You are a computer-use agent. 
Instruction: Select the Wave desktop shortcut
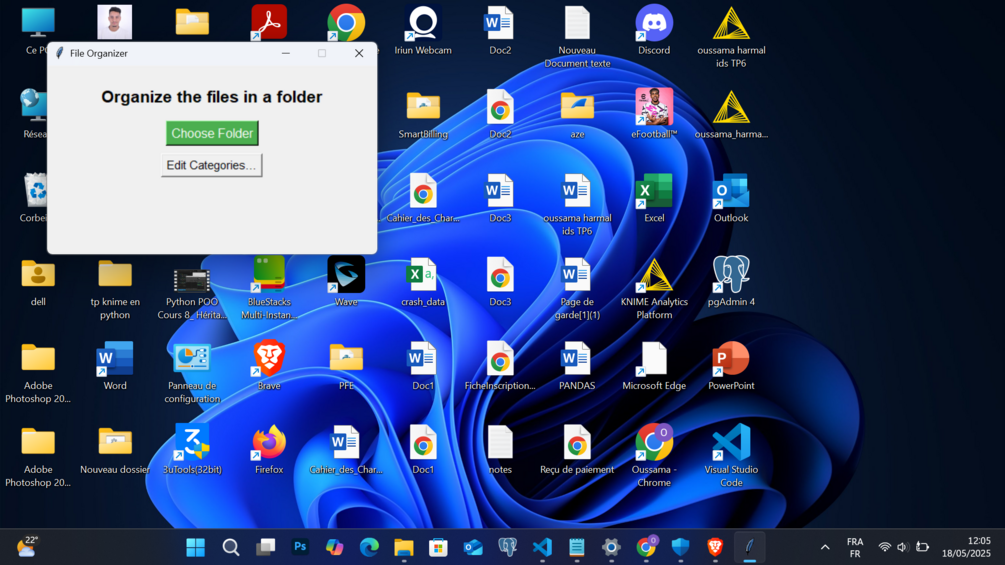pyautogui.click(x=346, y=282)
